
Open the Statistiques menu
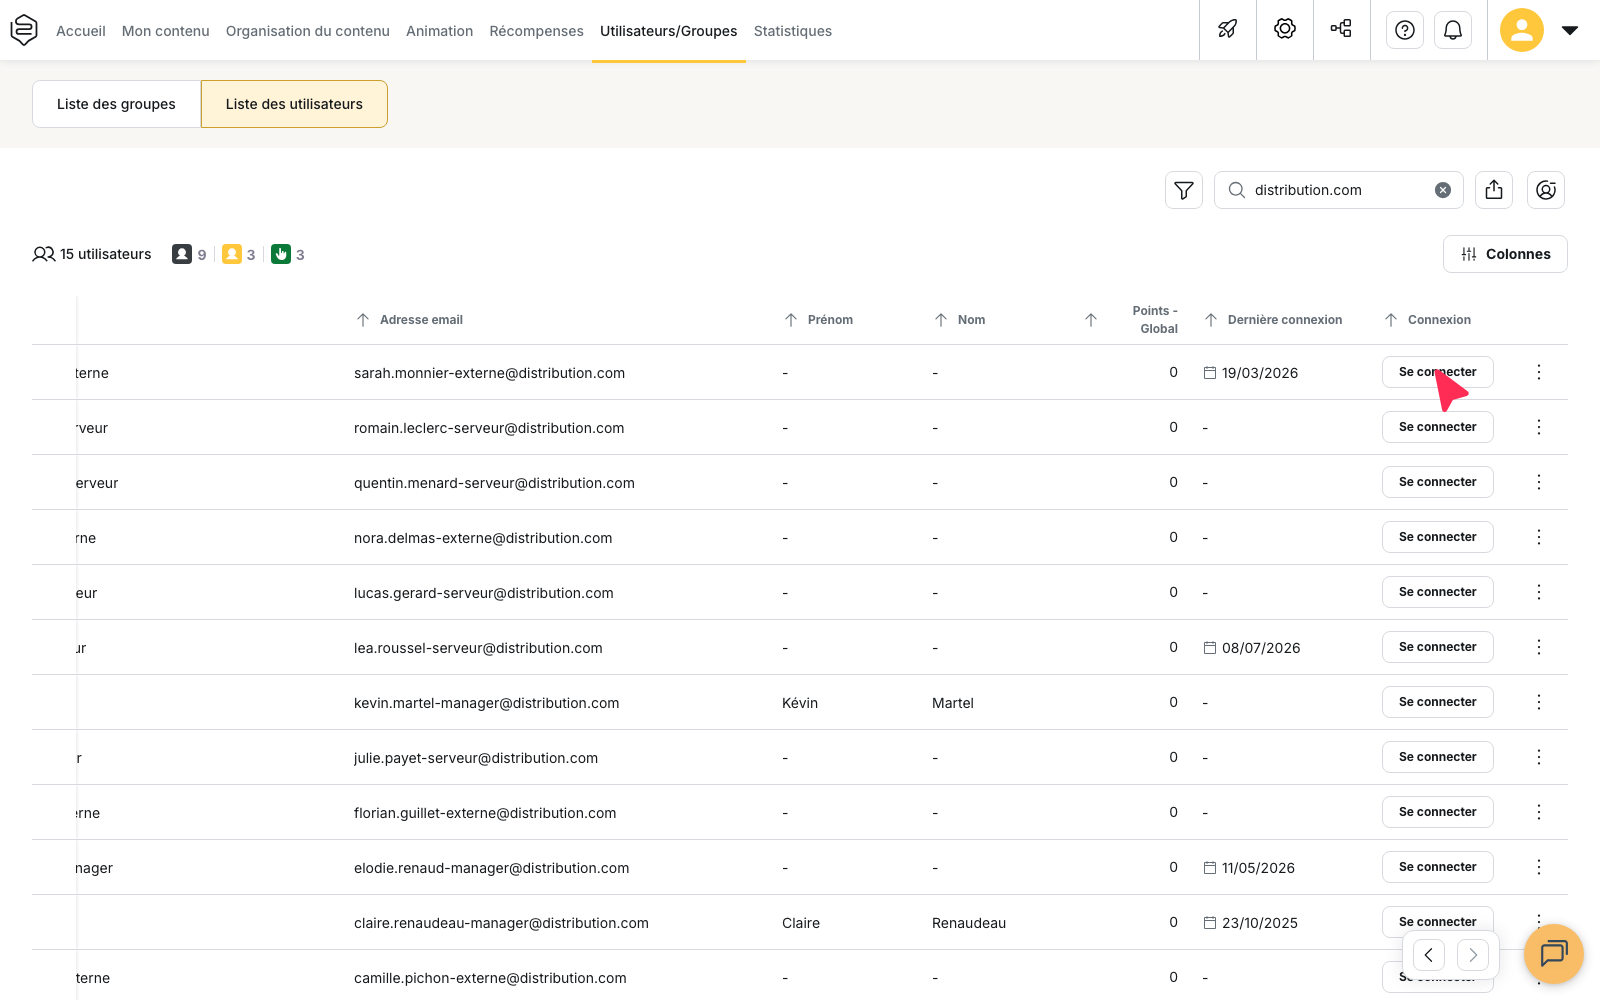[793, 31]
